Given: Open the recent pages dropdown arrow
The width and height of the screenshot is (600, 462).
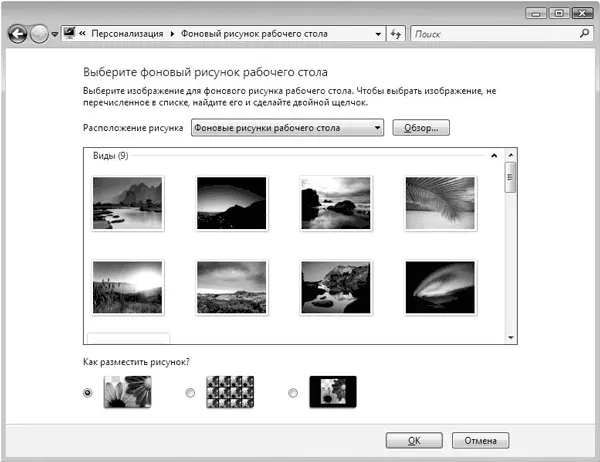Looking at the screenshot, I should 55,34.
